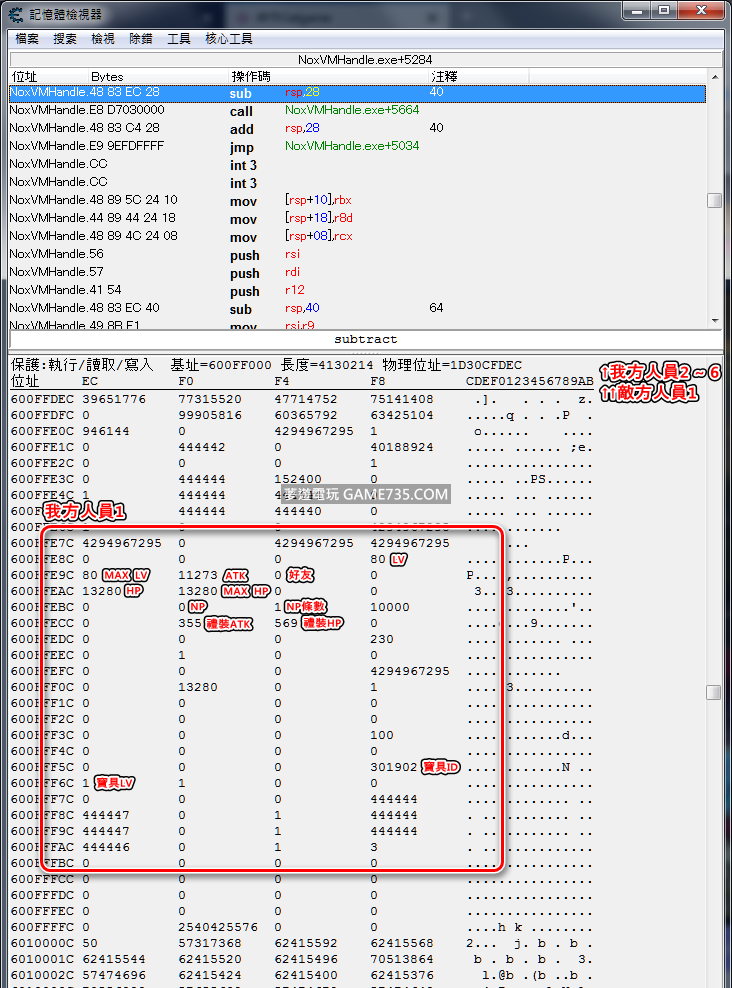Click the 寶具ID value 301902
The width and height of the screenshot is (732, 988).
[394, 767]
